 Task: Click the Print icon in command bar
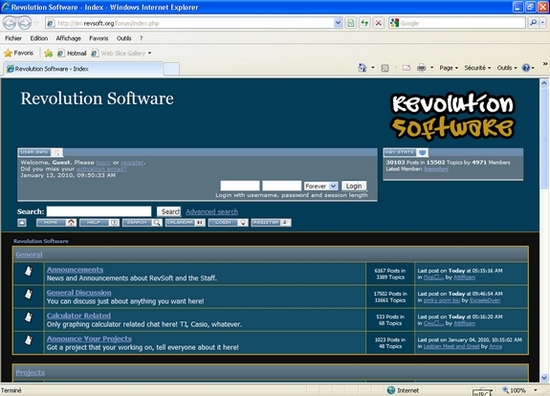tap(421, 68)
